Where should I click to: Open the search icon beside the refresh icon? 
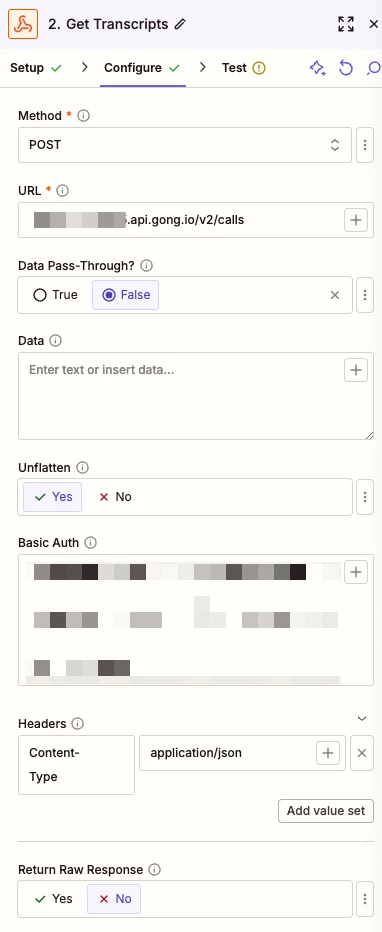click(373, 68)
